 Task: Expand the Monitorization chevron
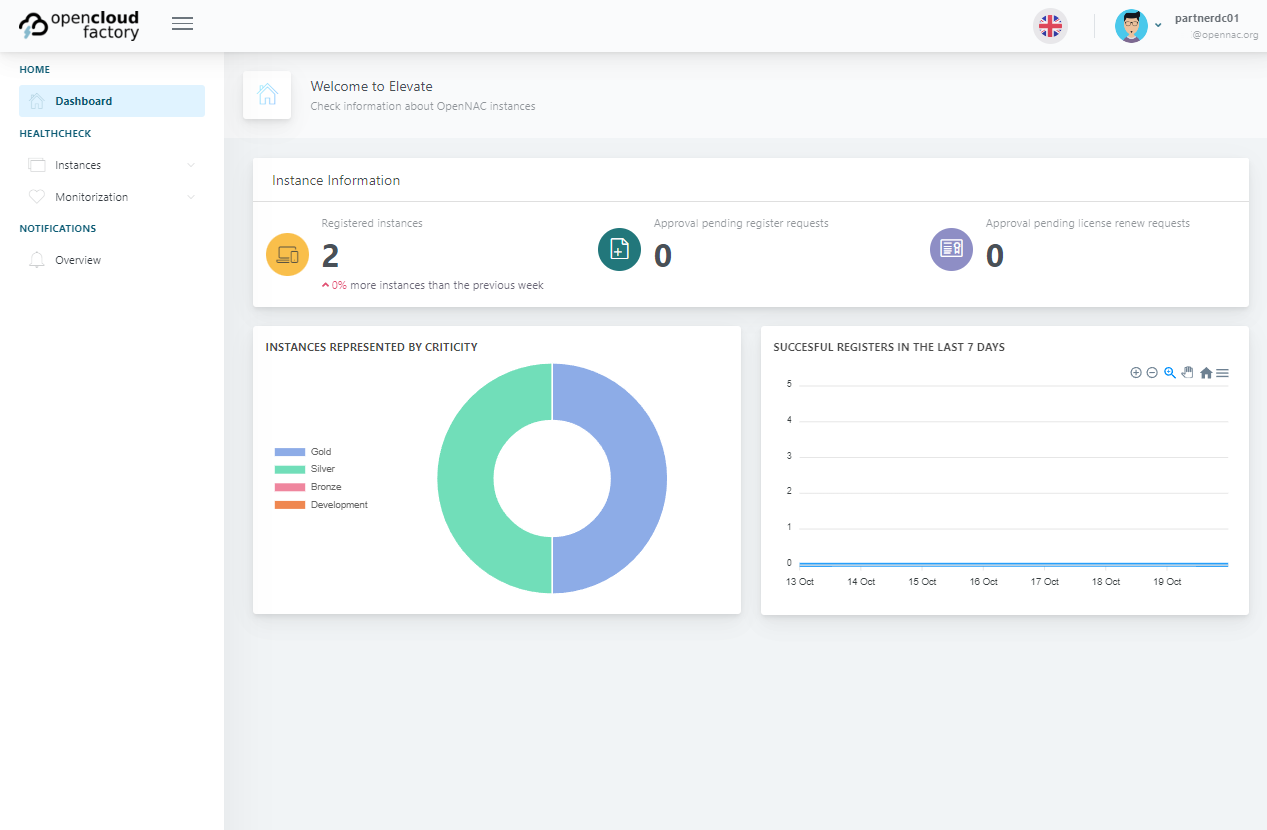pyautogui.click(x=191, y=197)
